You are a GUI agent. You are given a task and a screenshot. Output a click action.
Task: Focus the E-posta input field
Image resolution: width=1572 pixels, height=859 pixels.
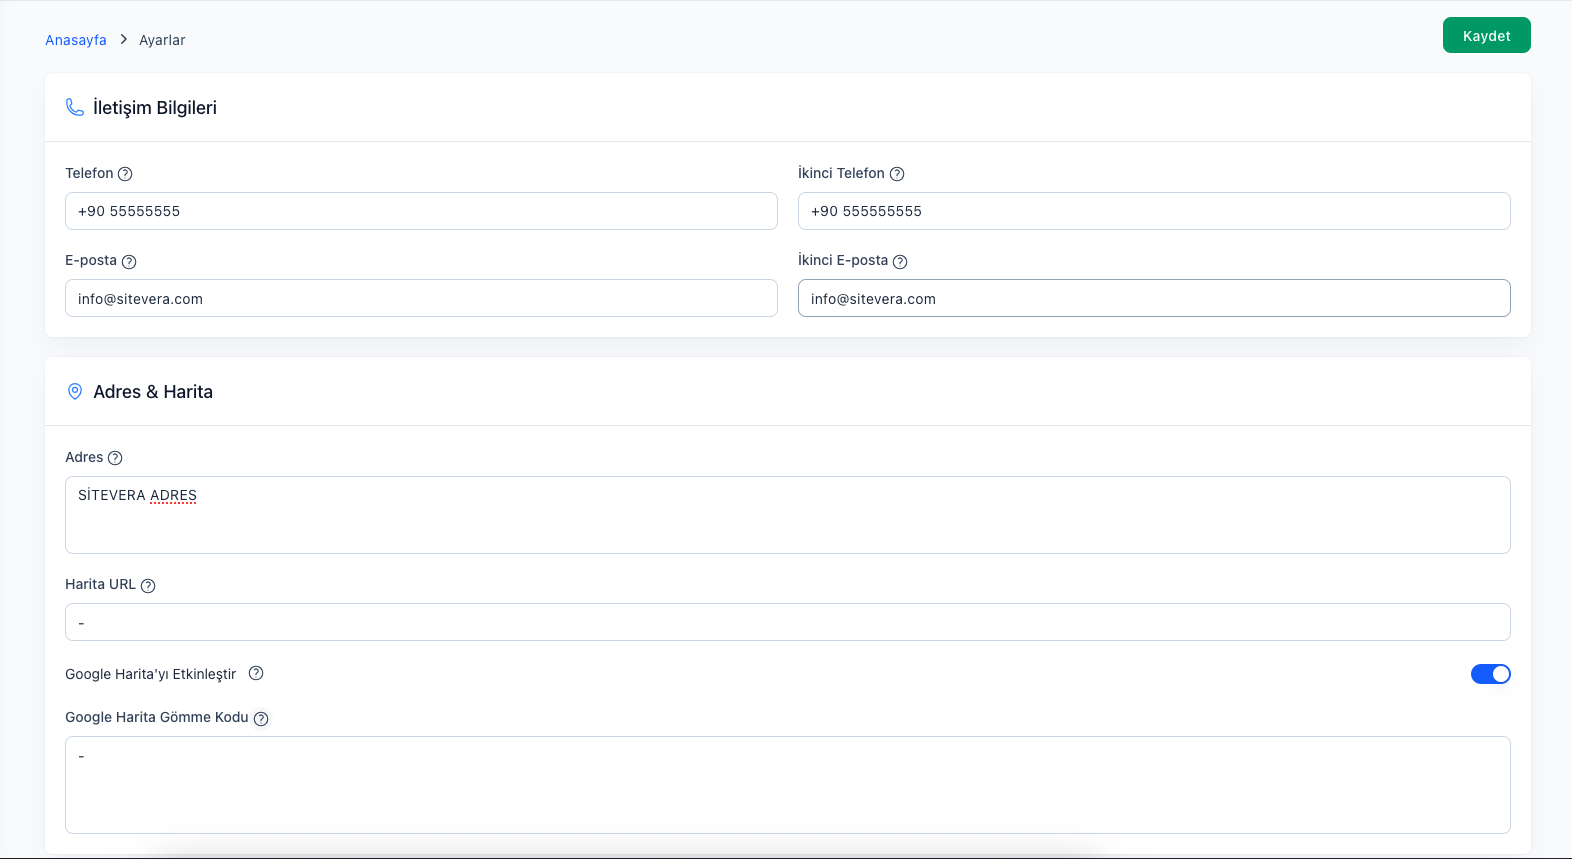tap(421, 298)
